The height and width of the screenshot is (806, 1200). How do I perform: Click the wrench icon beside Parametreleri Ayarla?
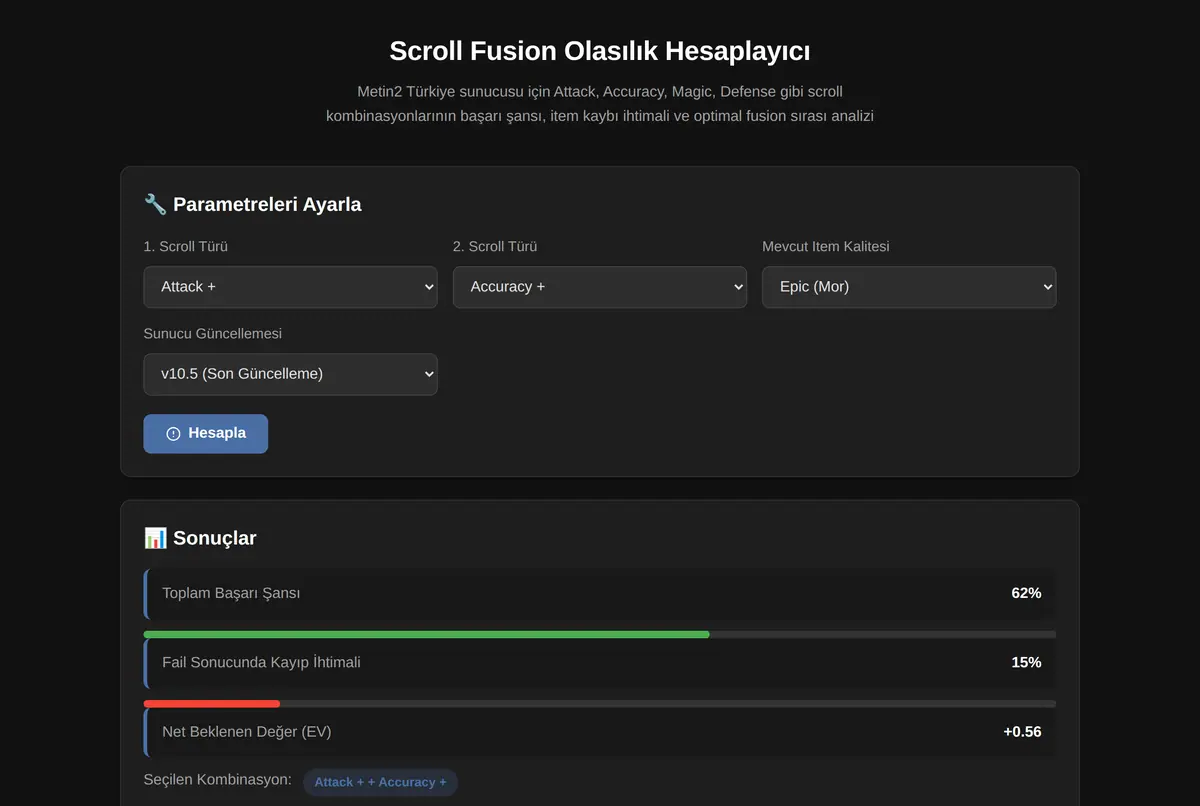pyautogui.click(x=155, y=204)
